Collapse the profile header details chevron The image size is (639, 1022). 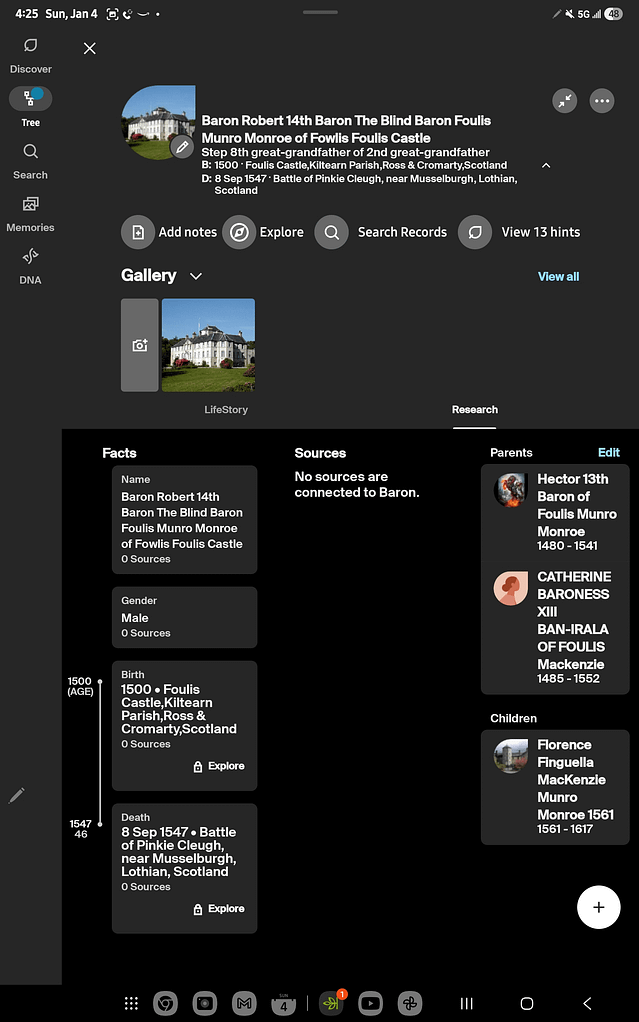click(546, 165)
